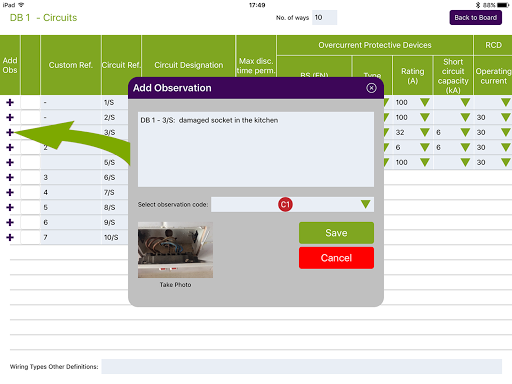Expand the observation code dropdown arrow
The height and width of the screenshot is (384, 512).
pyautogui.click(x=365, y=204)
